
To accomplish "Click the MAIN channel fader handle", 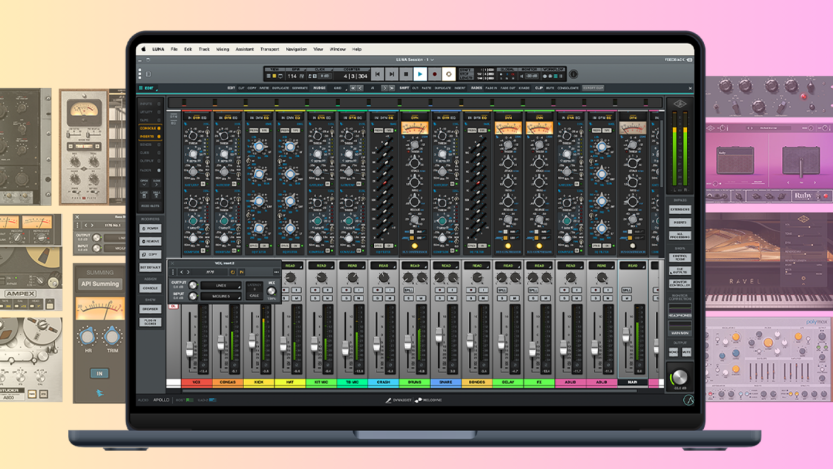I will 626,335.
